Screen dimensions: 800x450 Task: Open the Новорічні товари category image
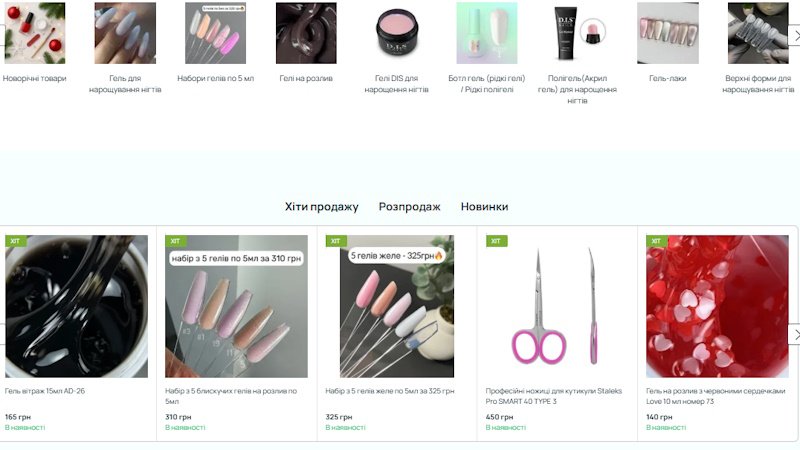[x=35, y=33]
